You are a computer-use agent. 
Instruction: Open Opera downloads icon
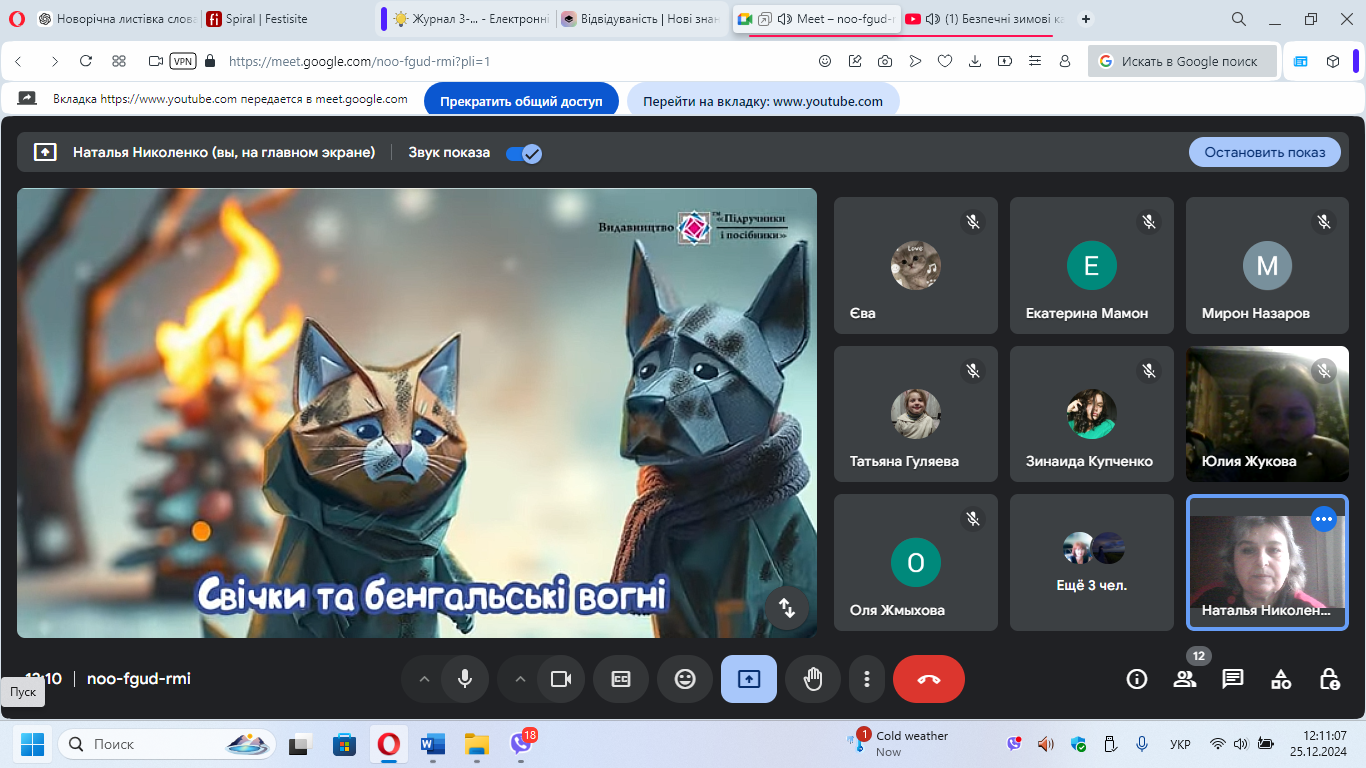click(975, 61)
